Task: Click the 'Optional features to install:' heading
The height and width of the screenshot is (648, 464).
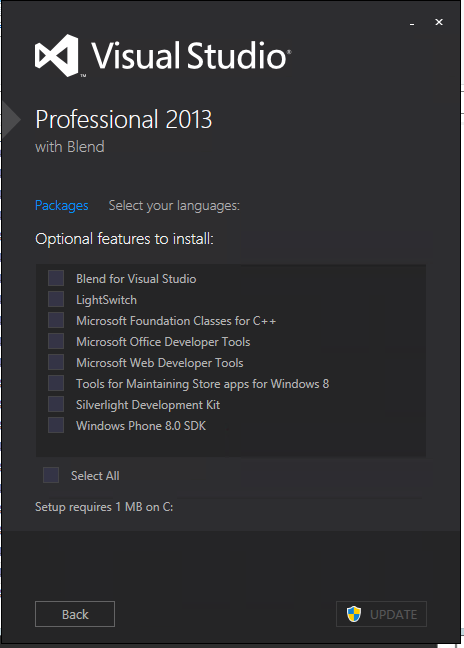Action: (x=124, y=239)
